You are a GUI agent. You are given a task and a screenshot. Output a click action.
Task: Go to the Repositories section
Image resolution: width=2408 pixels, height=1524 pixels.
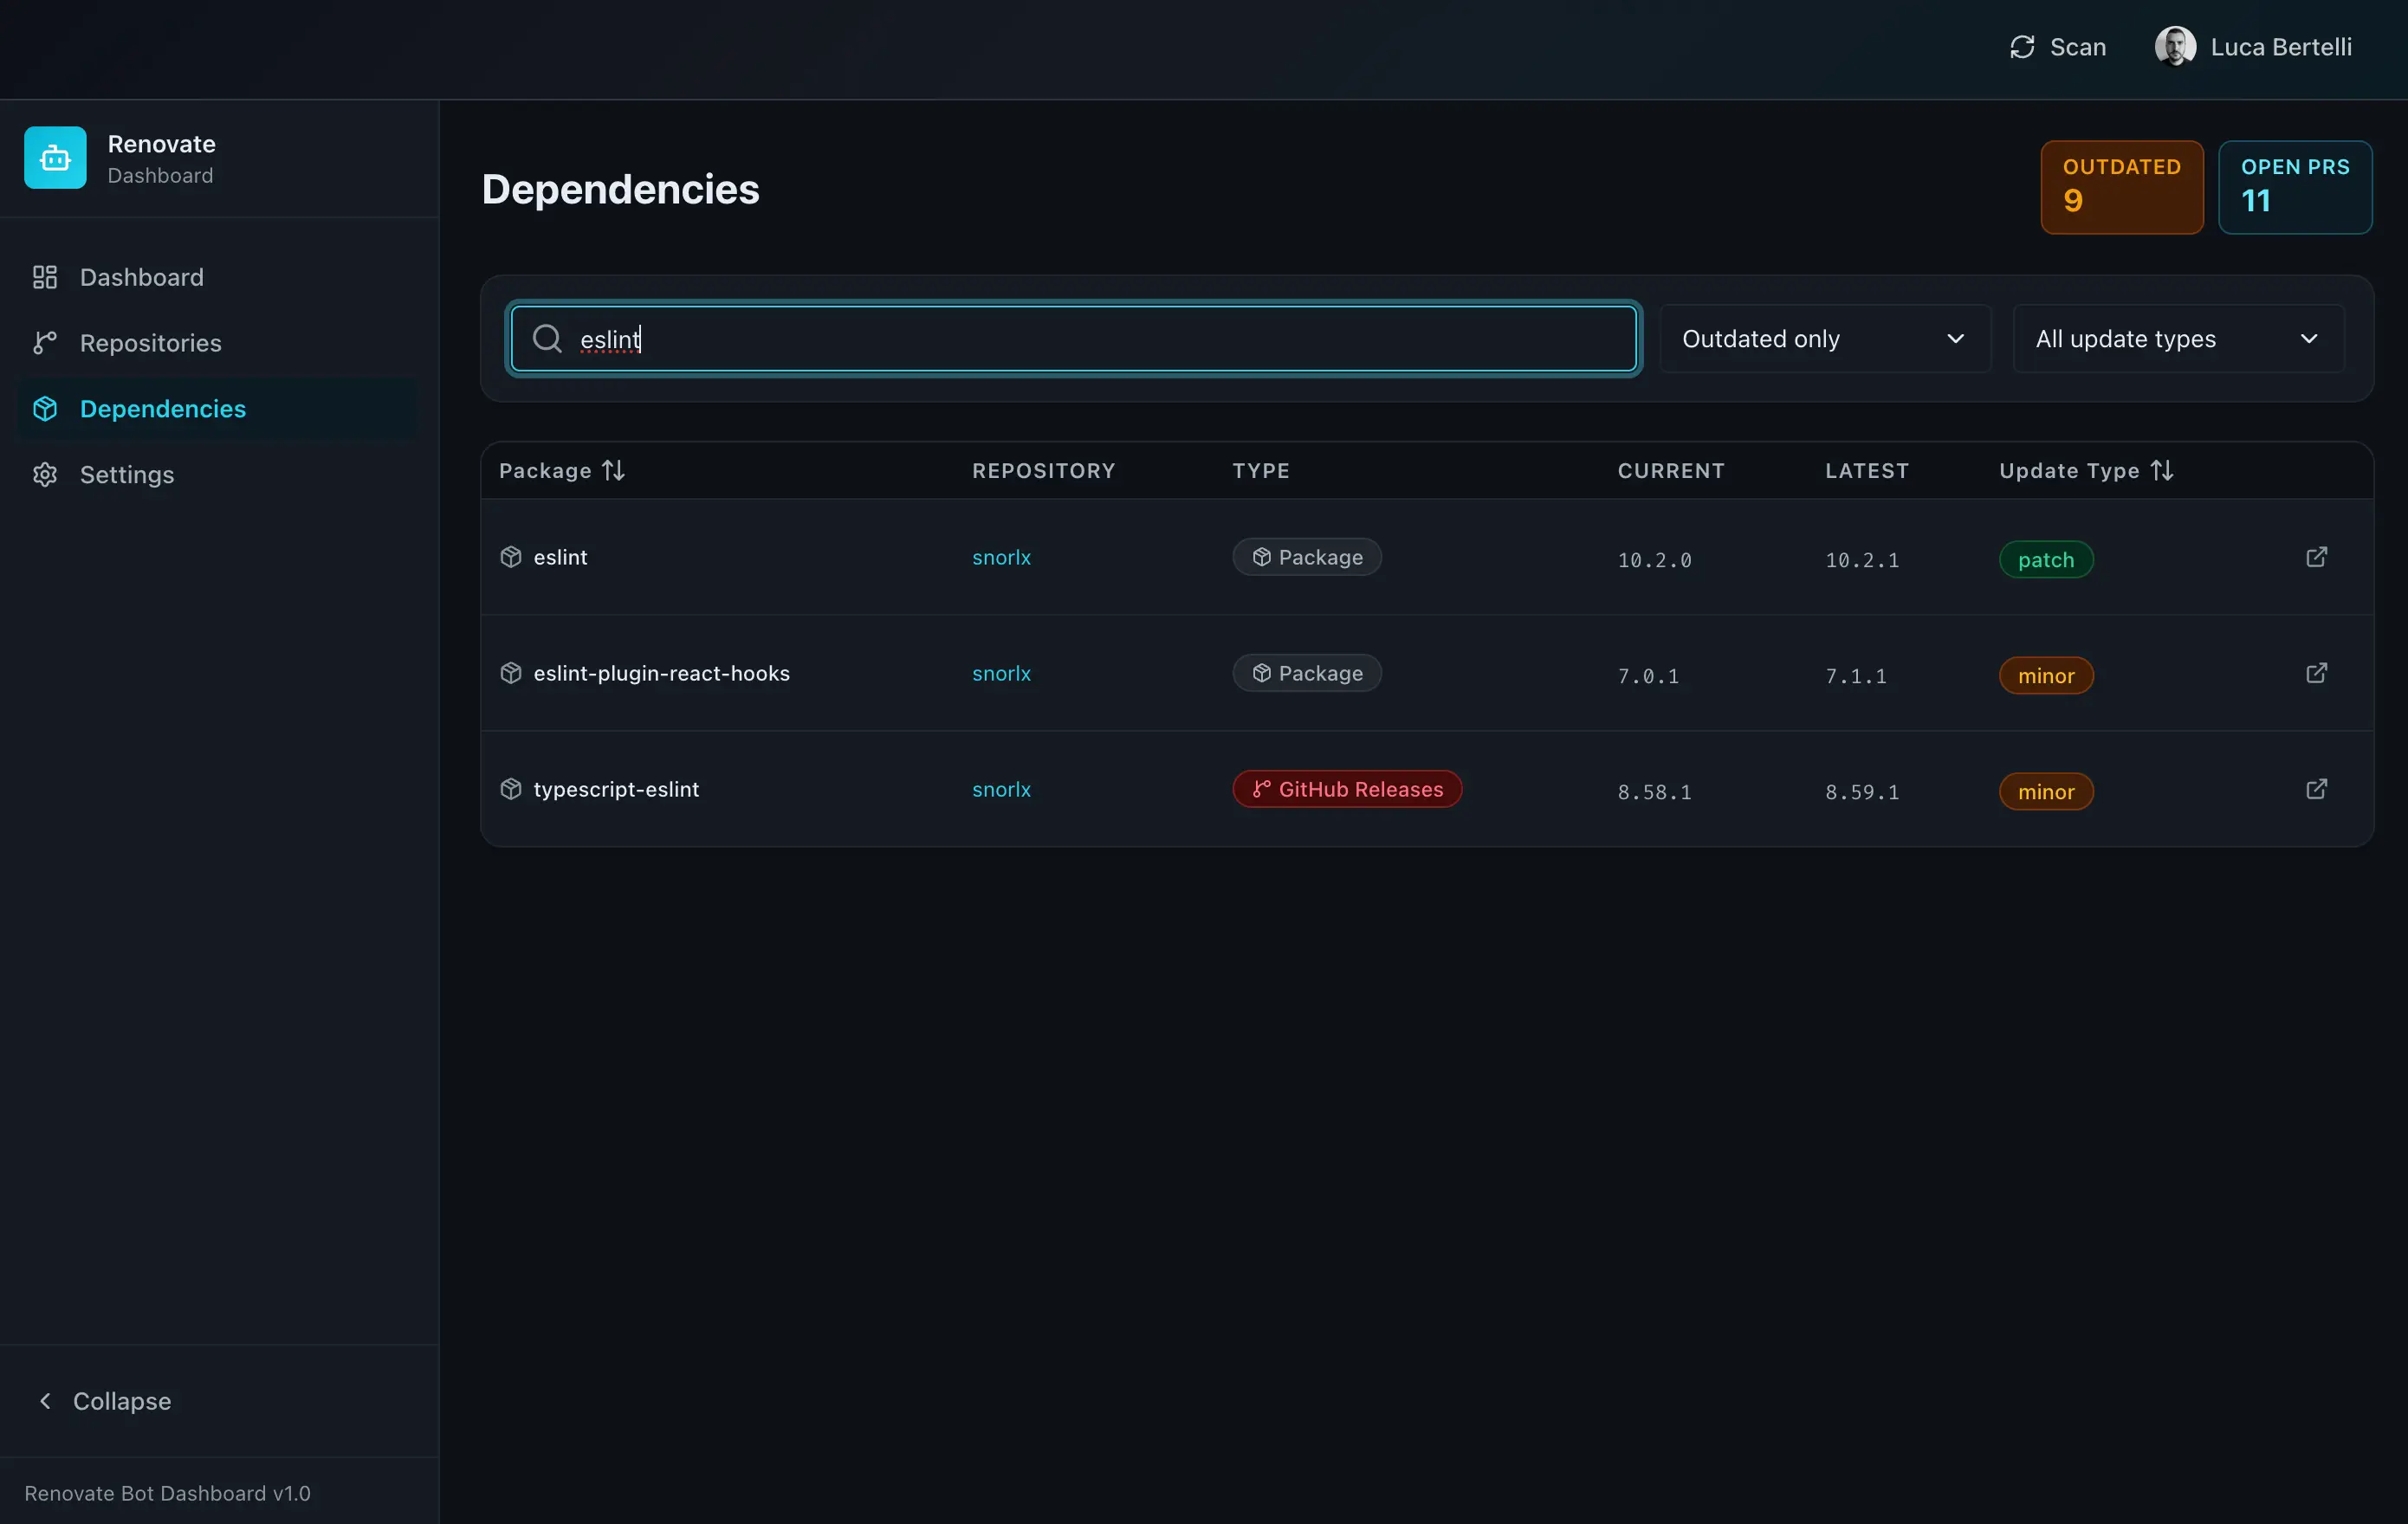pyautogui.click(x=218, y=343)
